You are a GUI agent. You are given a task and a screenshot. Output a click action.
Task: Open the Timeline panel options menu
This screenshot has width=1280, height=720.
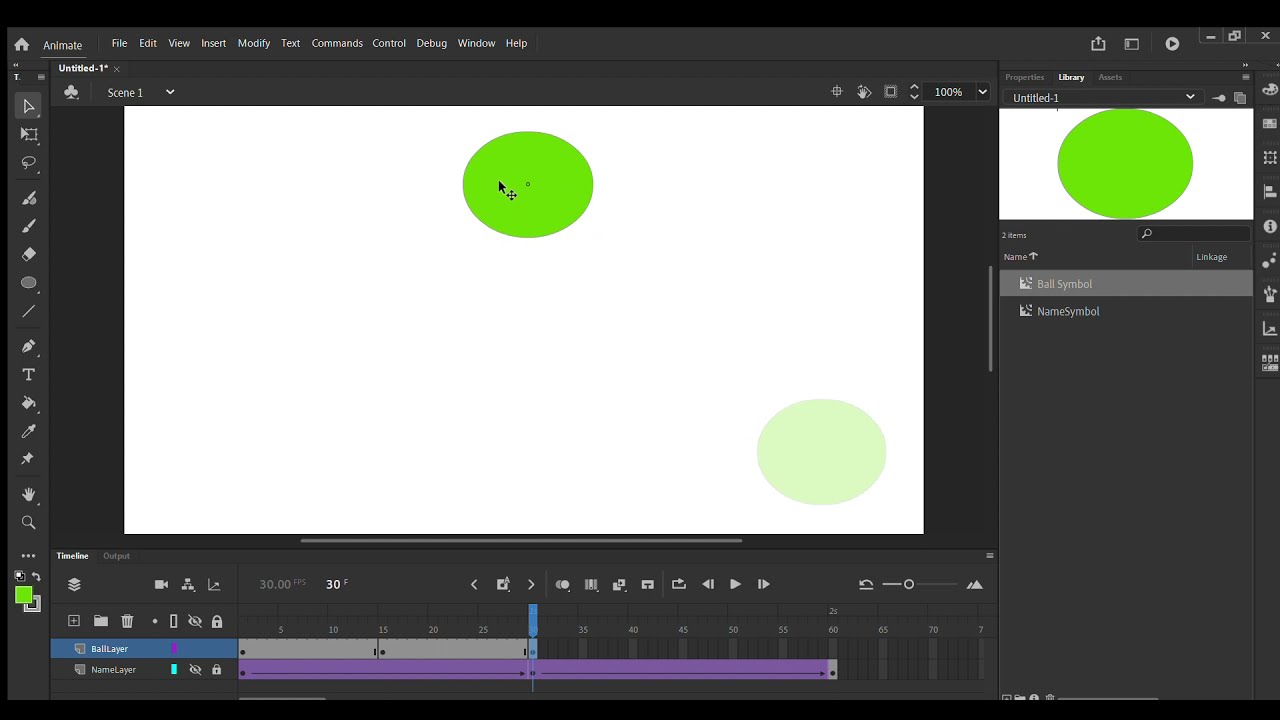pyautogui.click(x=990, y=556)
